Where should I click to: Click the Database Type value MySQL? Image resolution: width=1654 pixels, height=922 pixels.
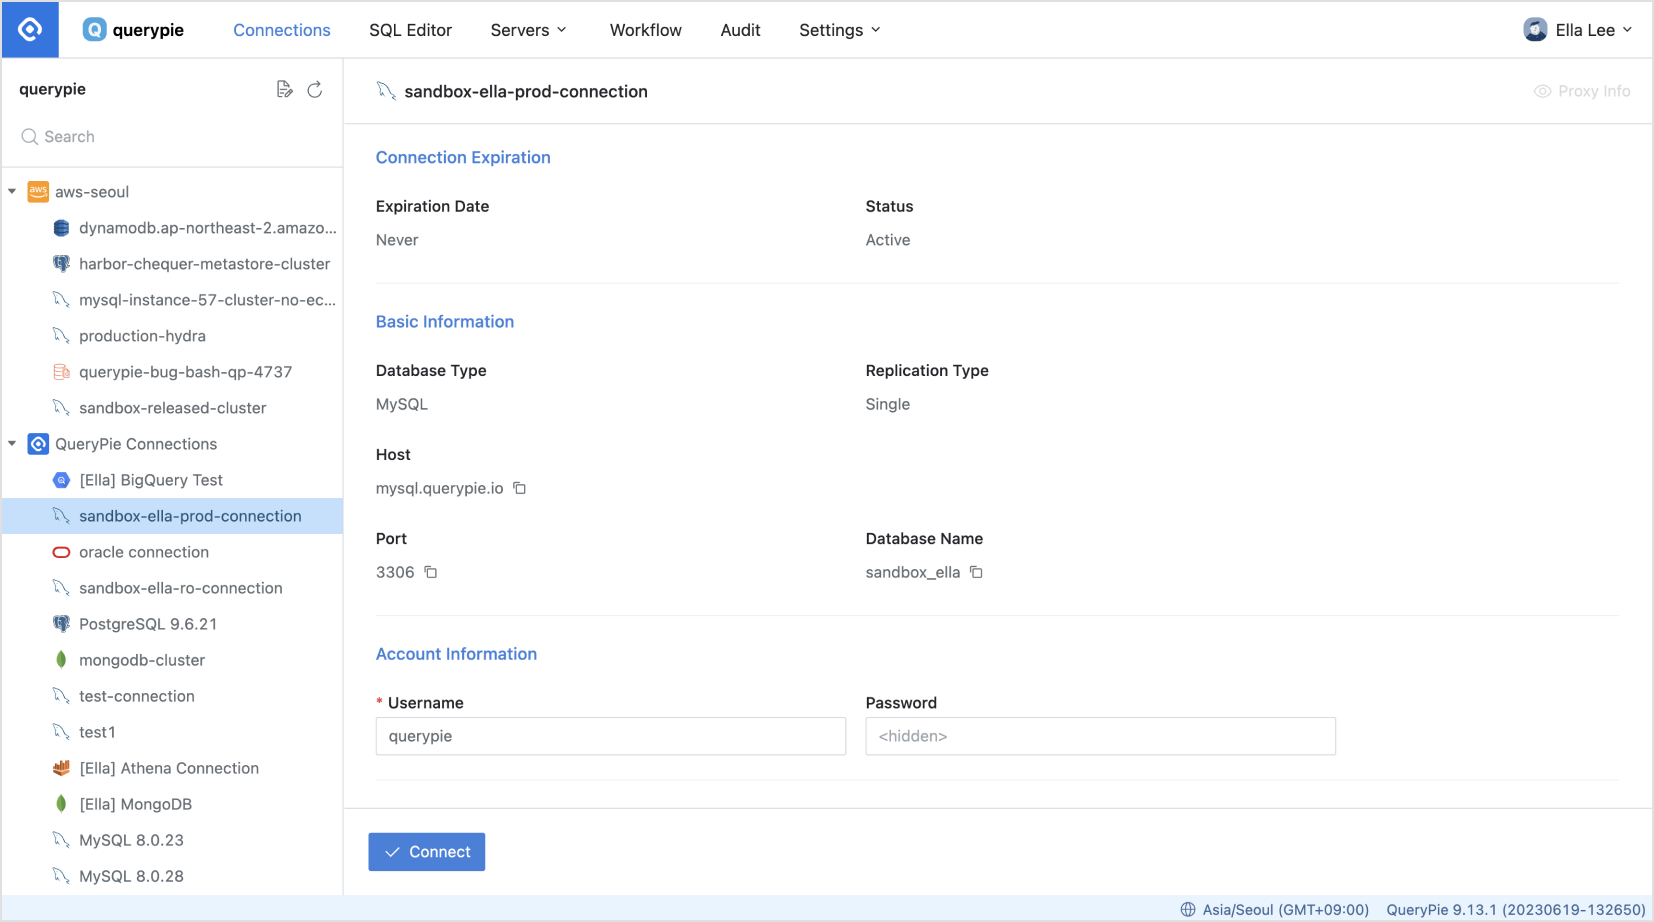coord(402,404)
